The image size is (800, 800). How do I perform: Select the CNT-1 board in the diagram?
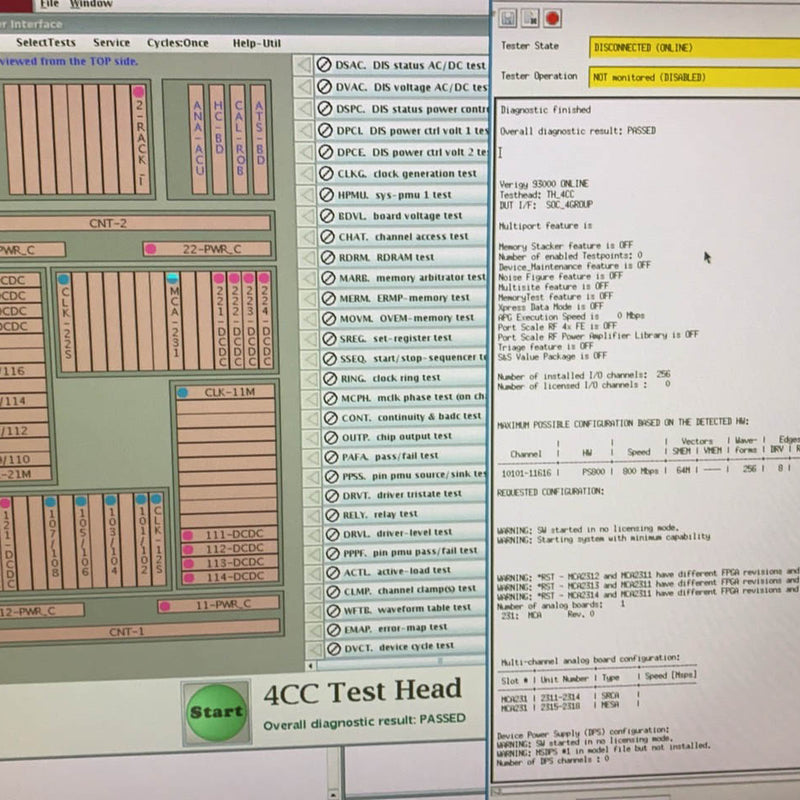[x=140, y=631]
